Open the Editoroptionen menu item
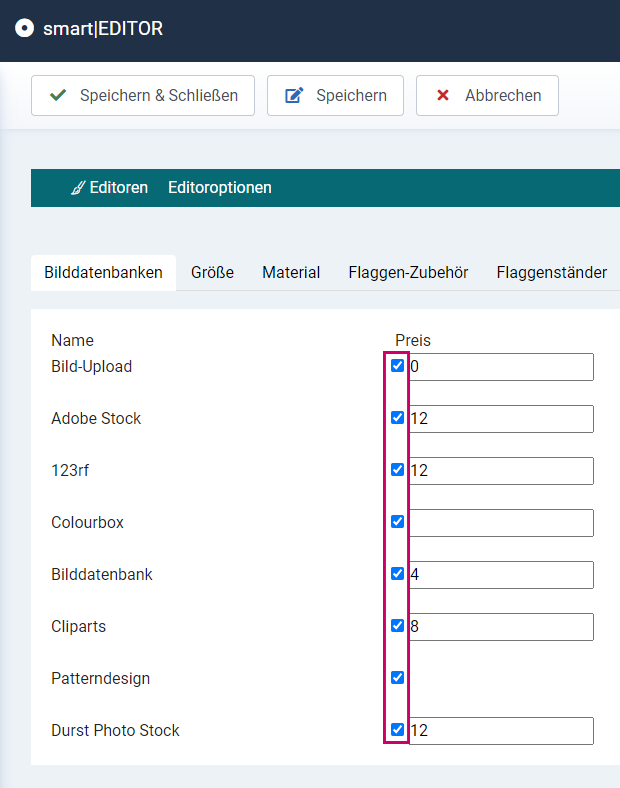The height and width of the screenshot is (788, 620). click(x=220, y=187)
